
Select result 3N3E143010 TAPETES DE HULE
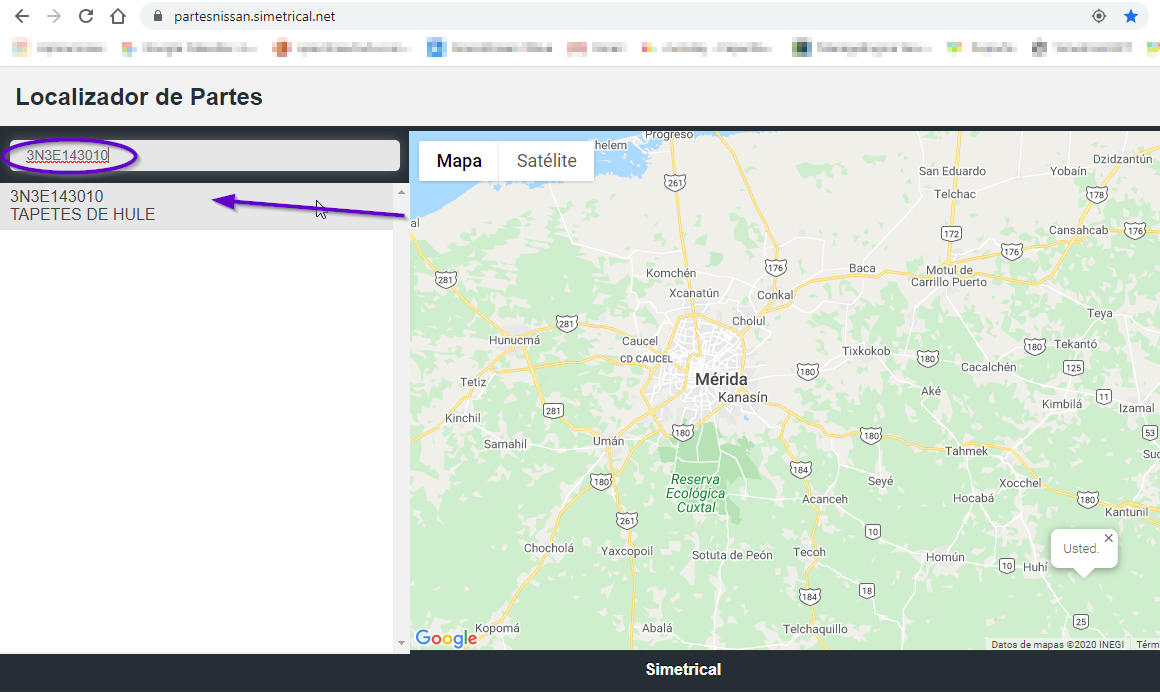(196, 206)
